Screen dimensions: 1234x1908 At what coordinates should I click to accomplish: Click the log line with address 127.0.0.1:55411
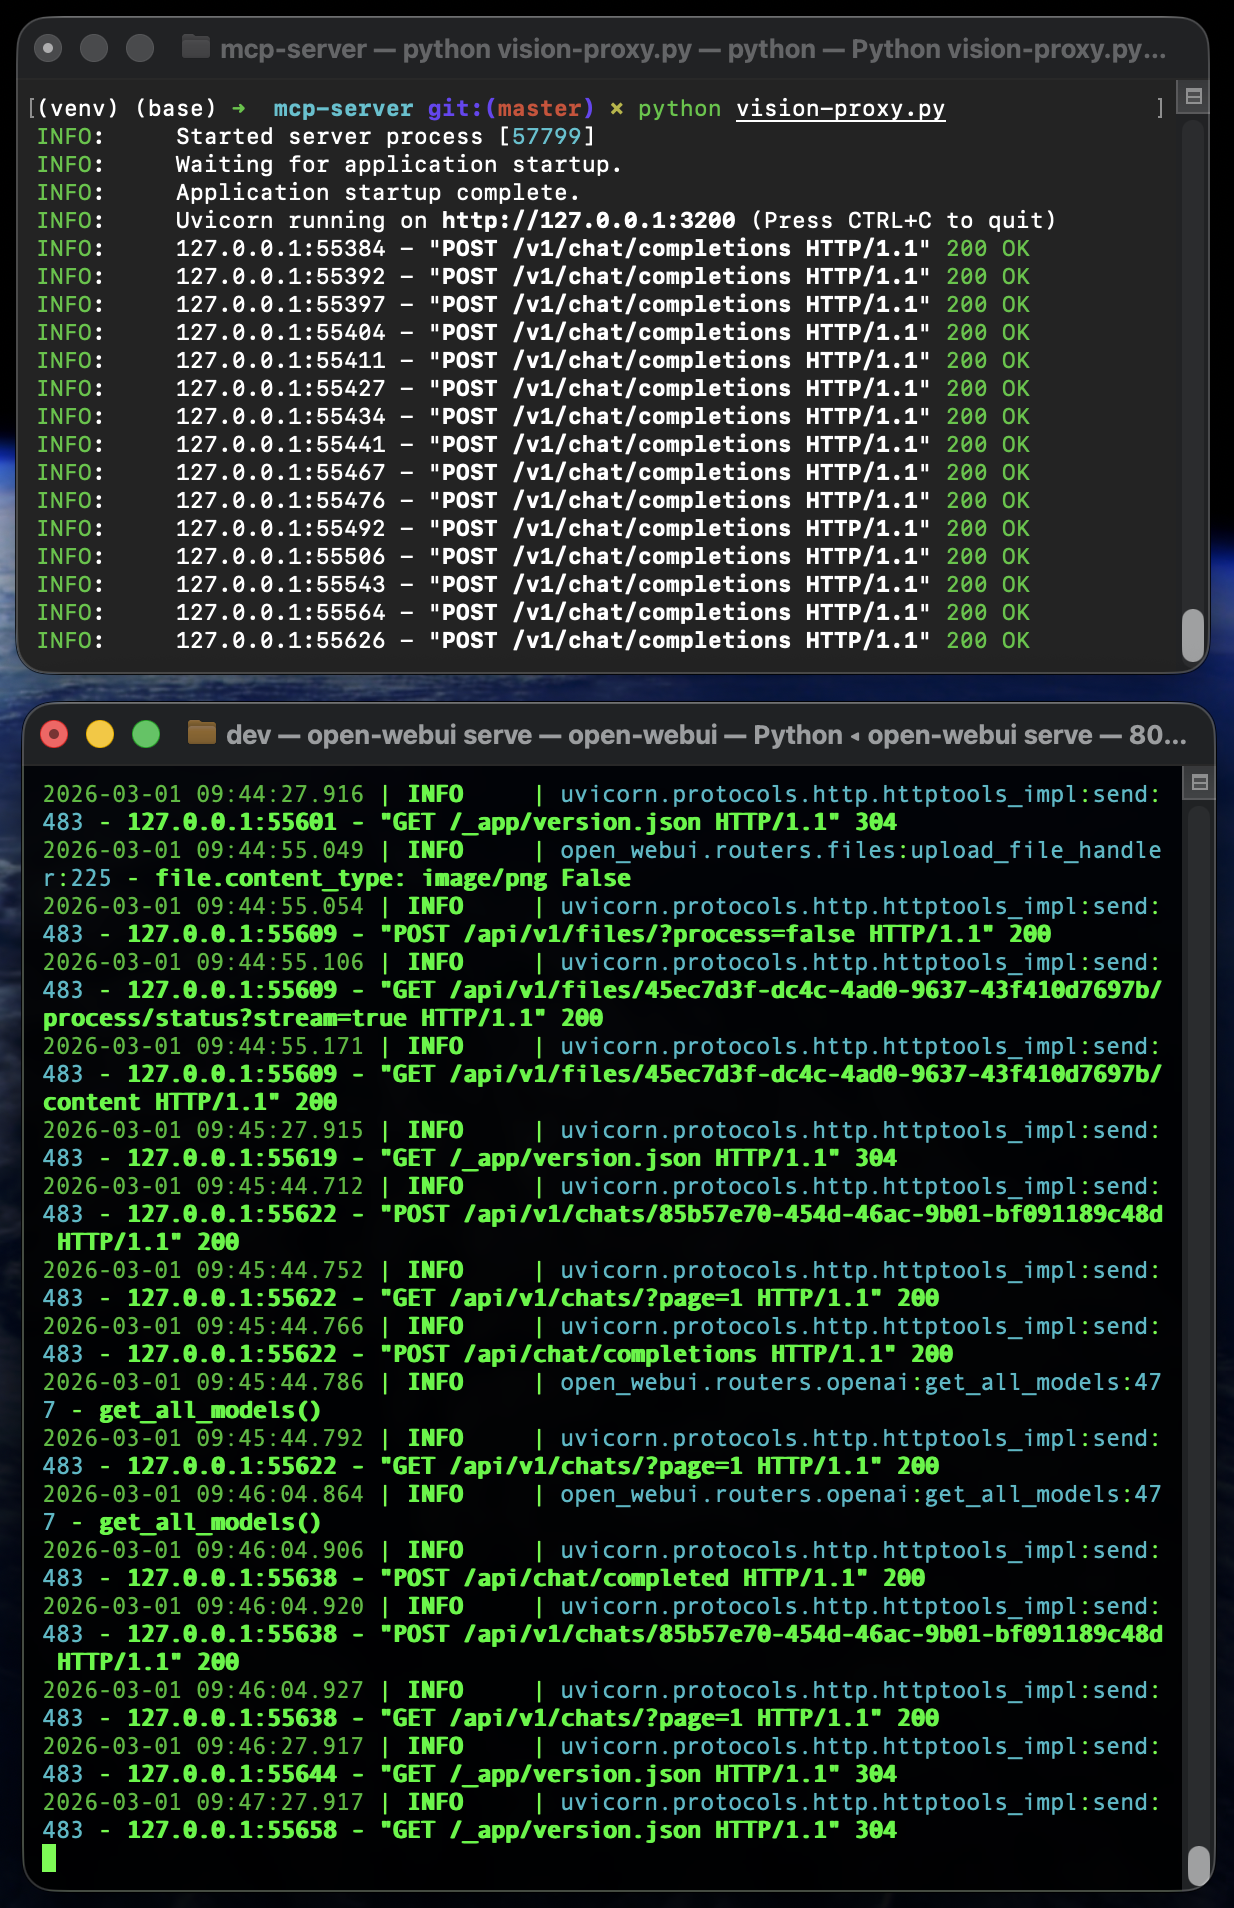point(533,360)
